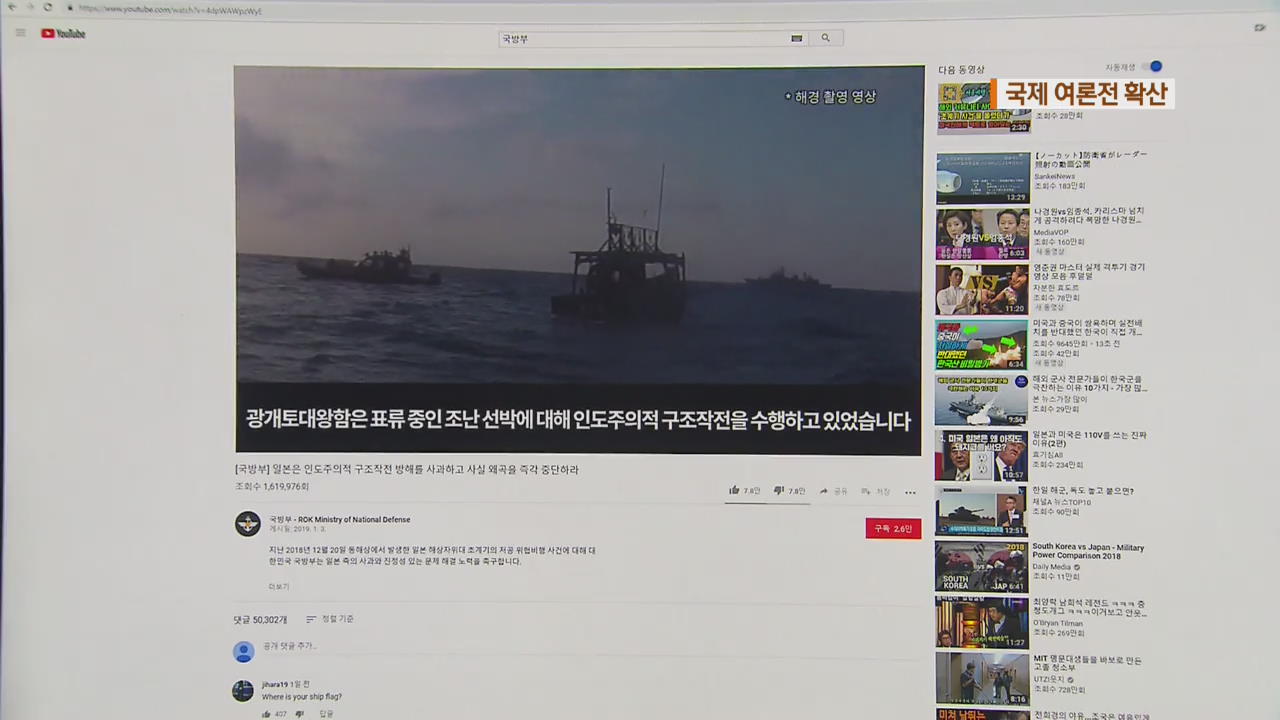The image size is (1280, 720).
Task: Open the 【ノーカット】防衛省がレーダー video title
Action: tap(1091, 159)
